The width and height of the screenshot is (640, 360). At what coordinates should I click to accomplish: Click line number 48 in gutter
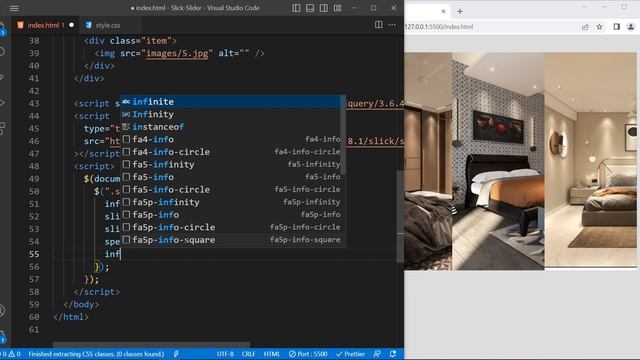(34, 166)
